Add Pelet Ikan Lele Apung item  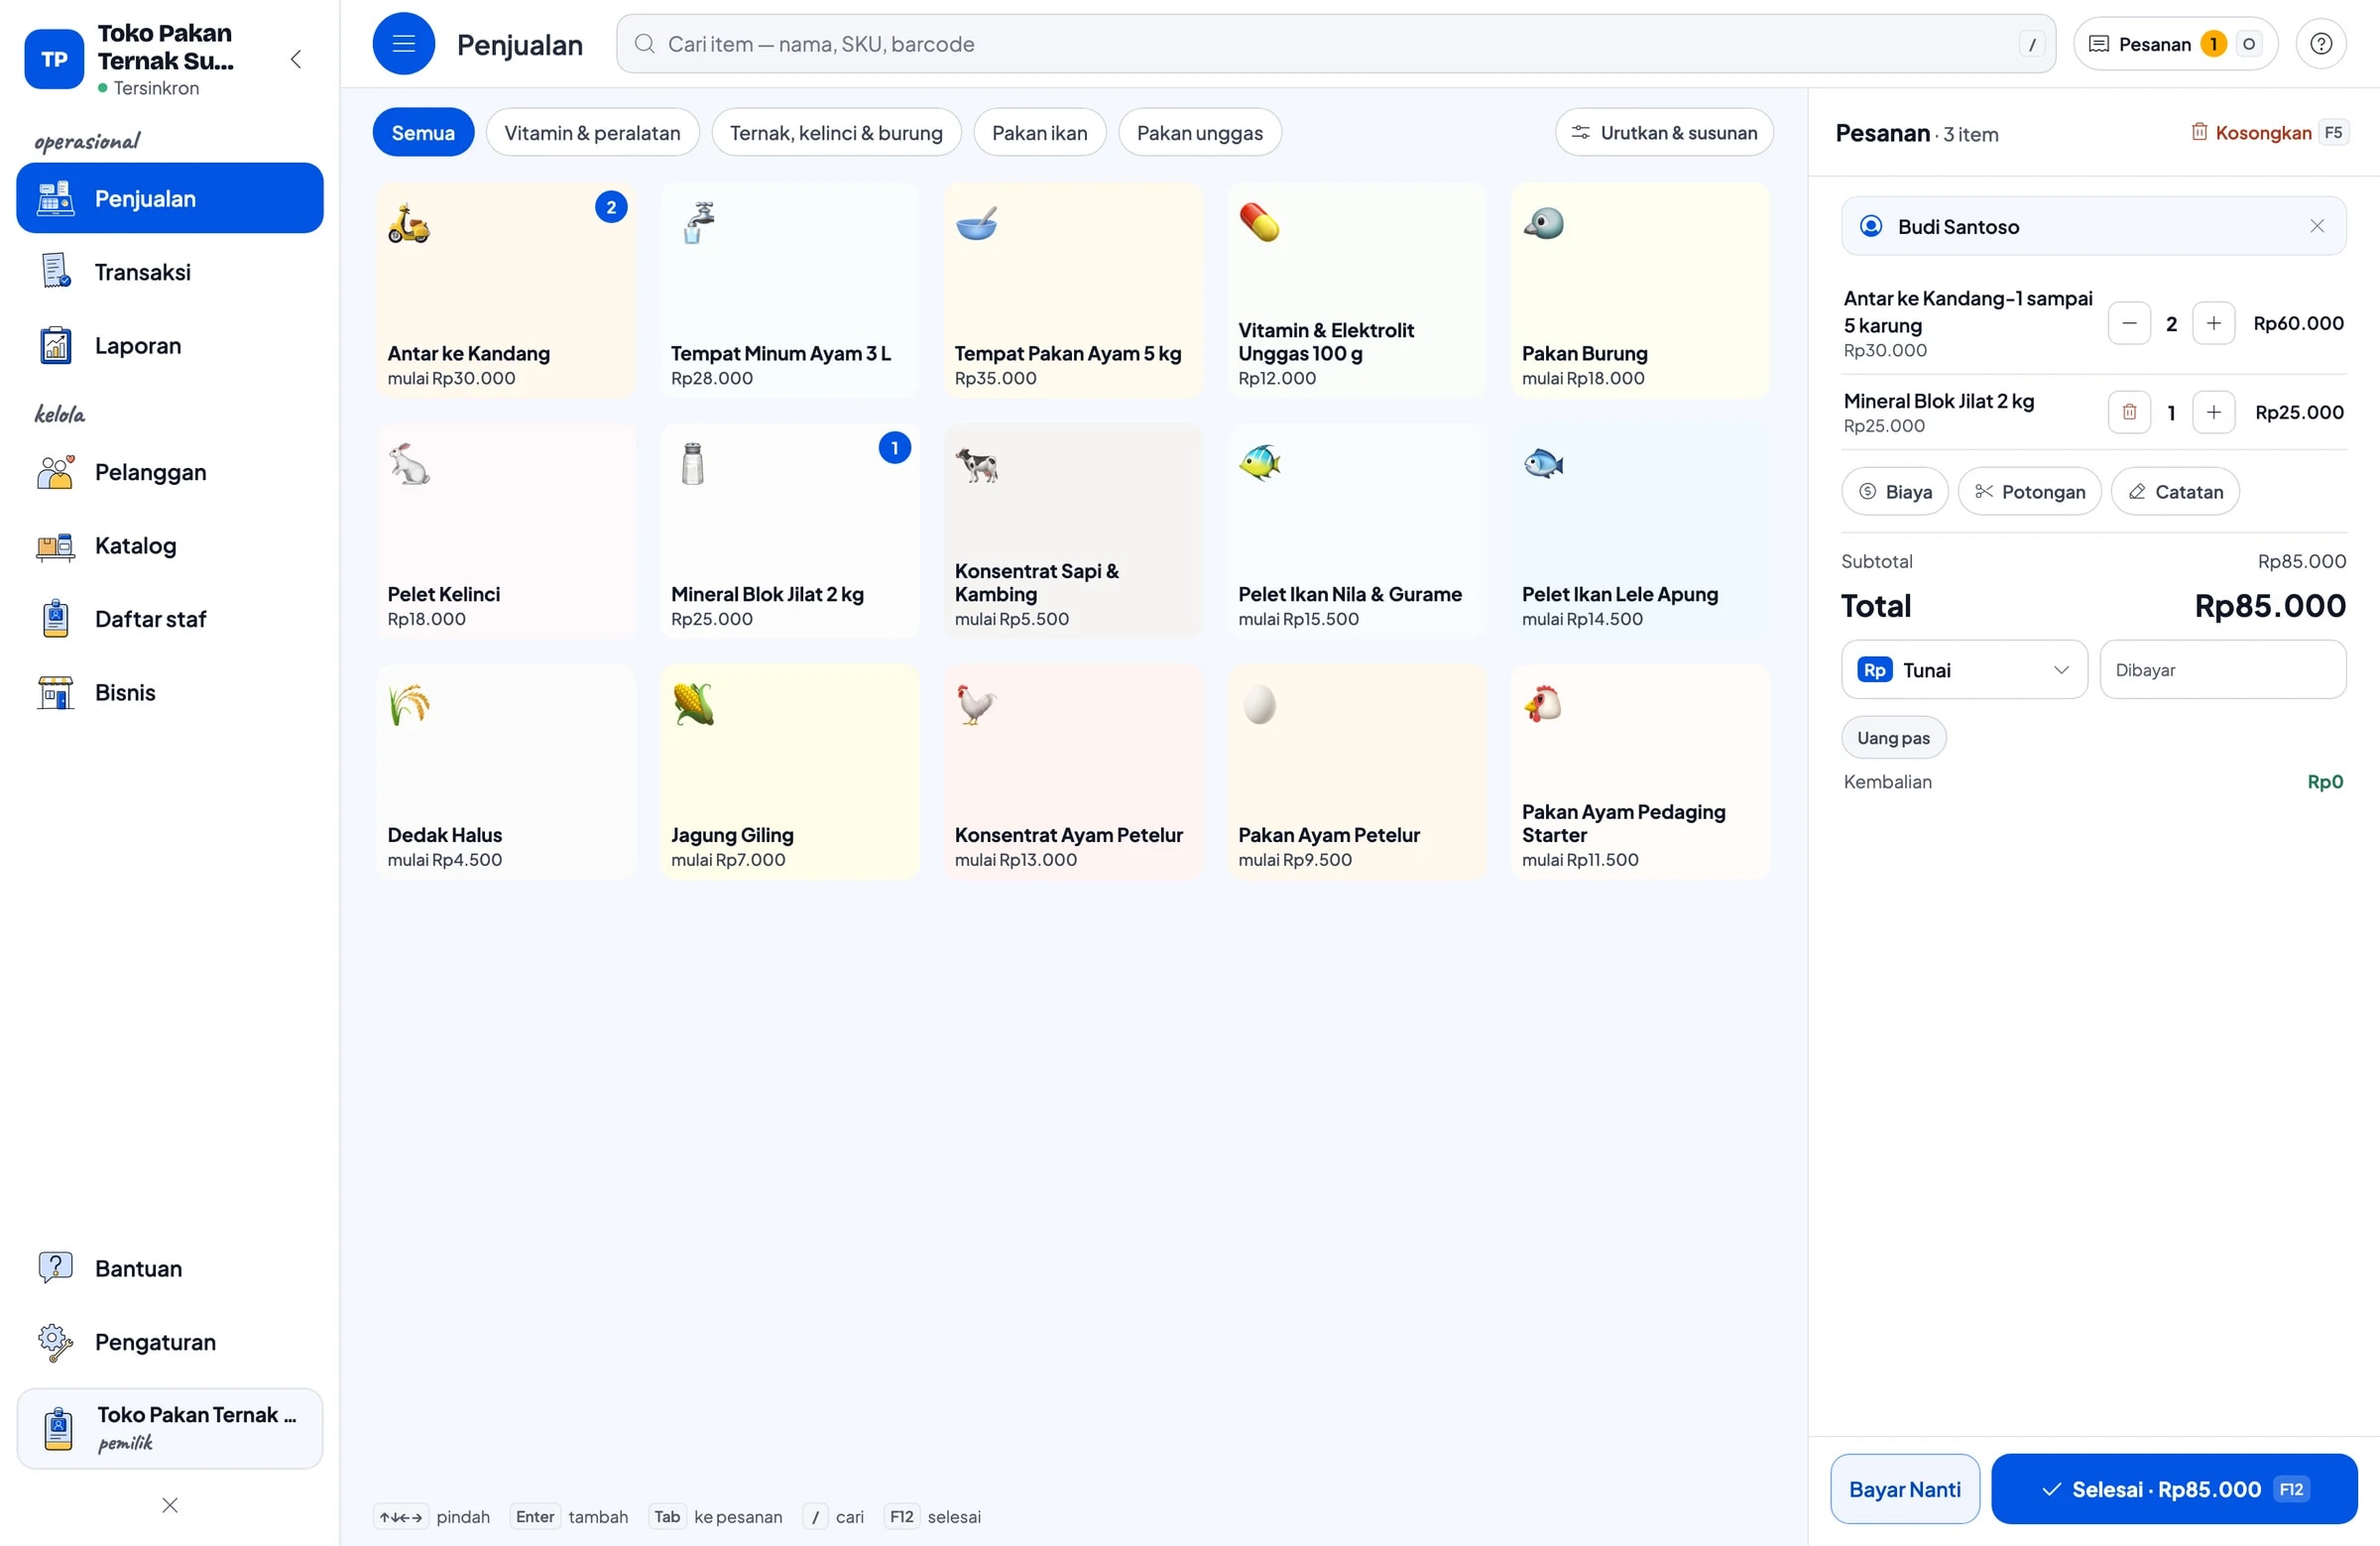pyautogui.click(x=1640, y=531)
